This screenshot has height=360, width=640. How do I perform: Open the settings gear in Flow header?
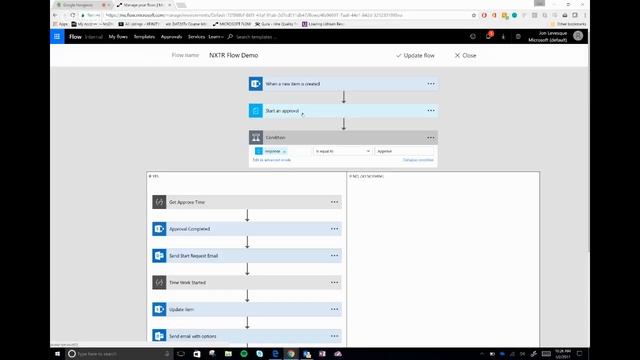pyautogui.click(x=518, y=36)
